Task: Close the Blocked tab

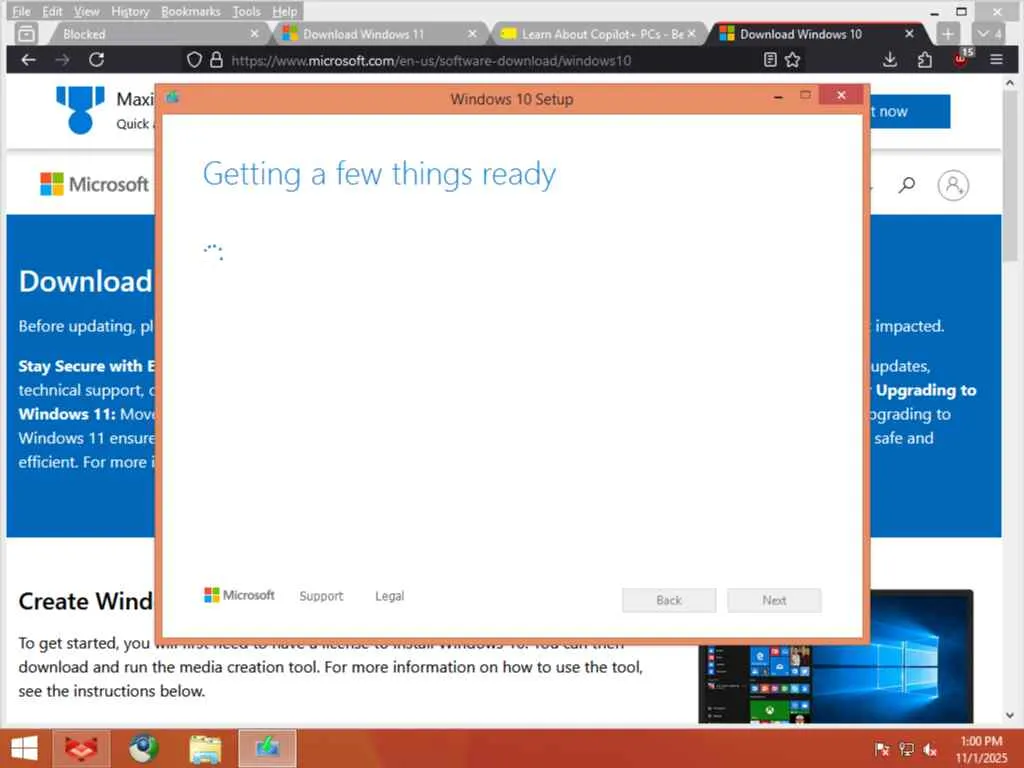Action: click(254, 33)
